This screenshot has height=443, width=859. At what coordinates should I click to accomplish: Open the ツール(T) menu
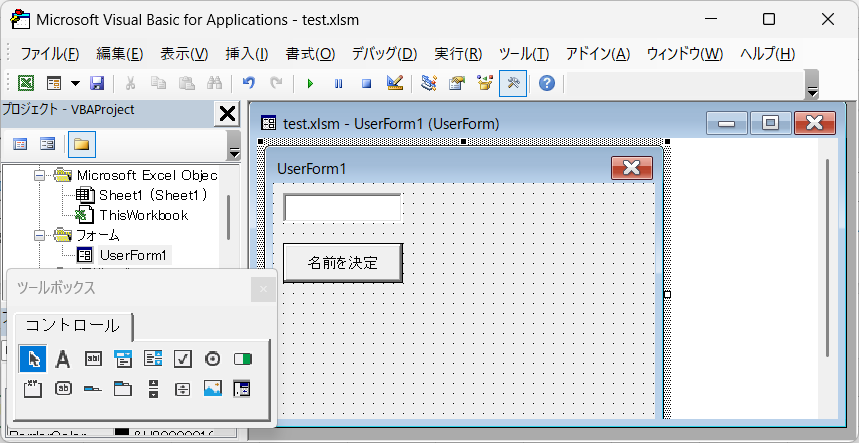coord(524,54)
